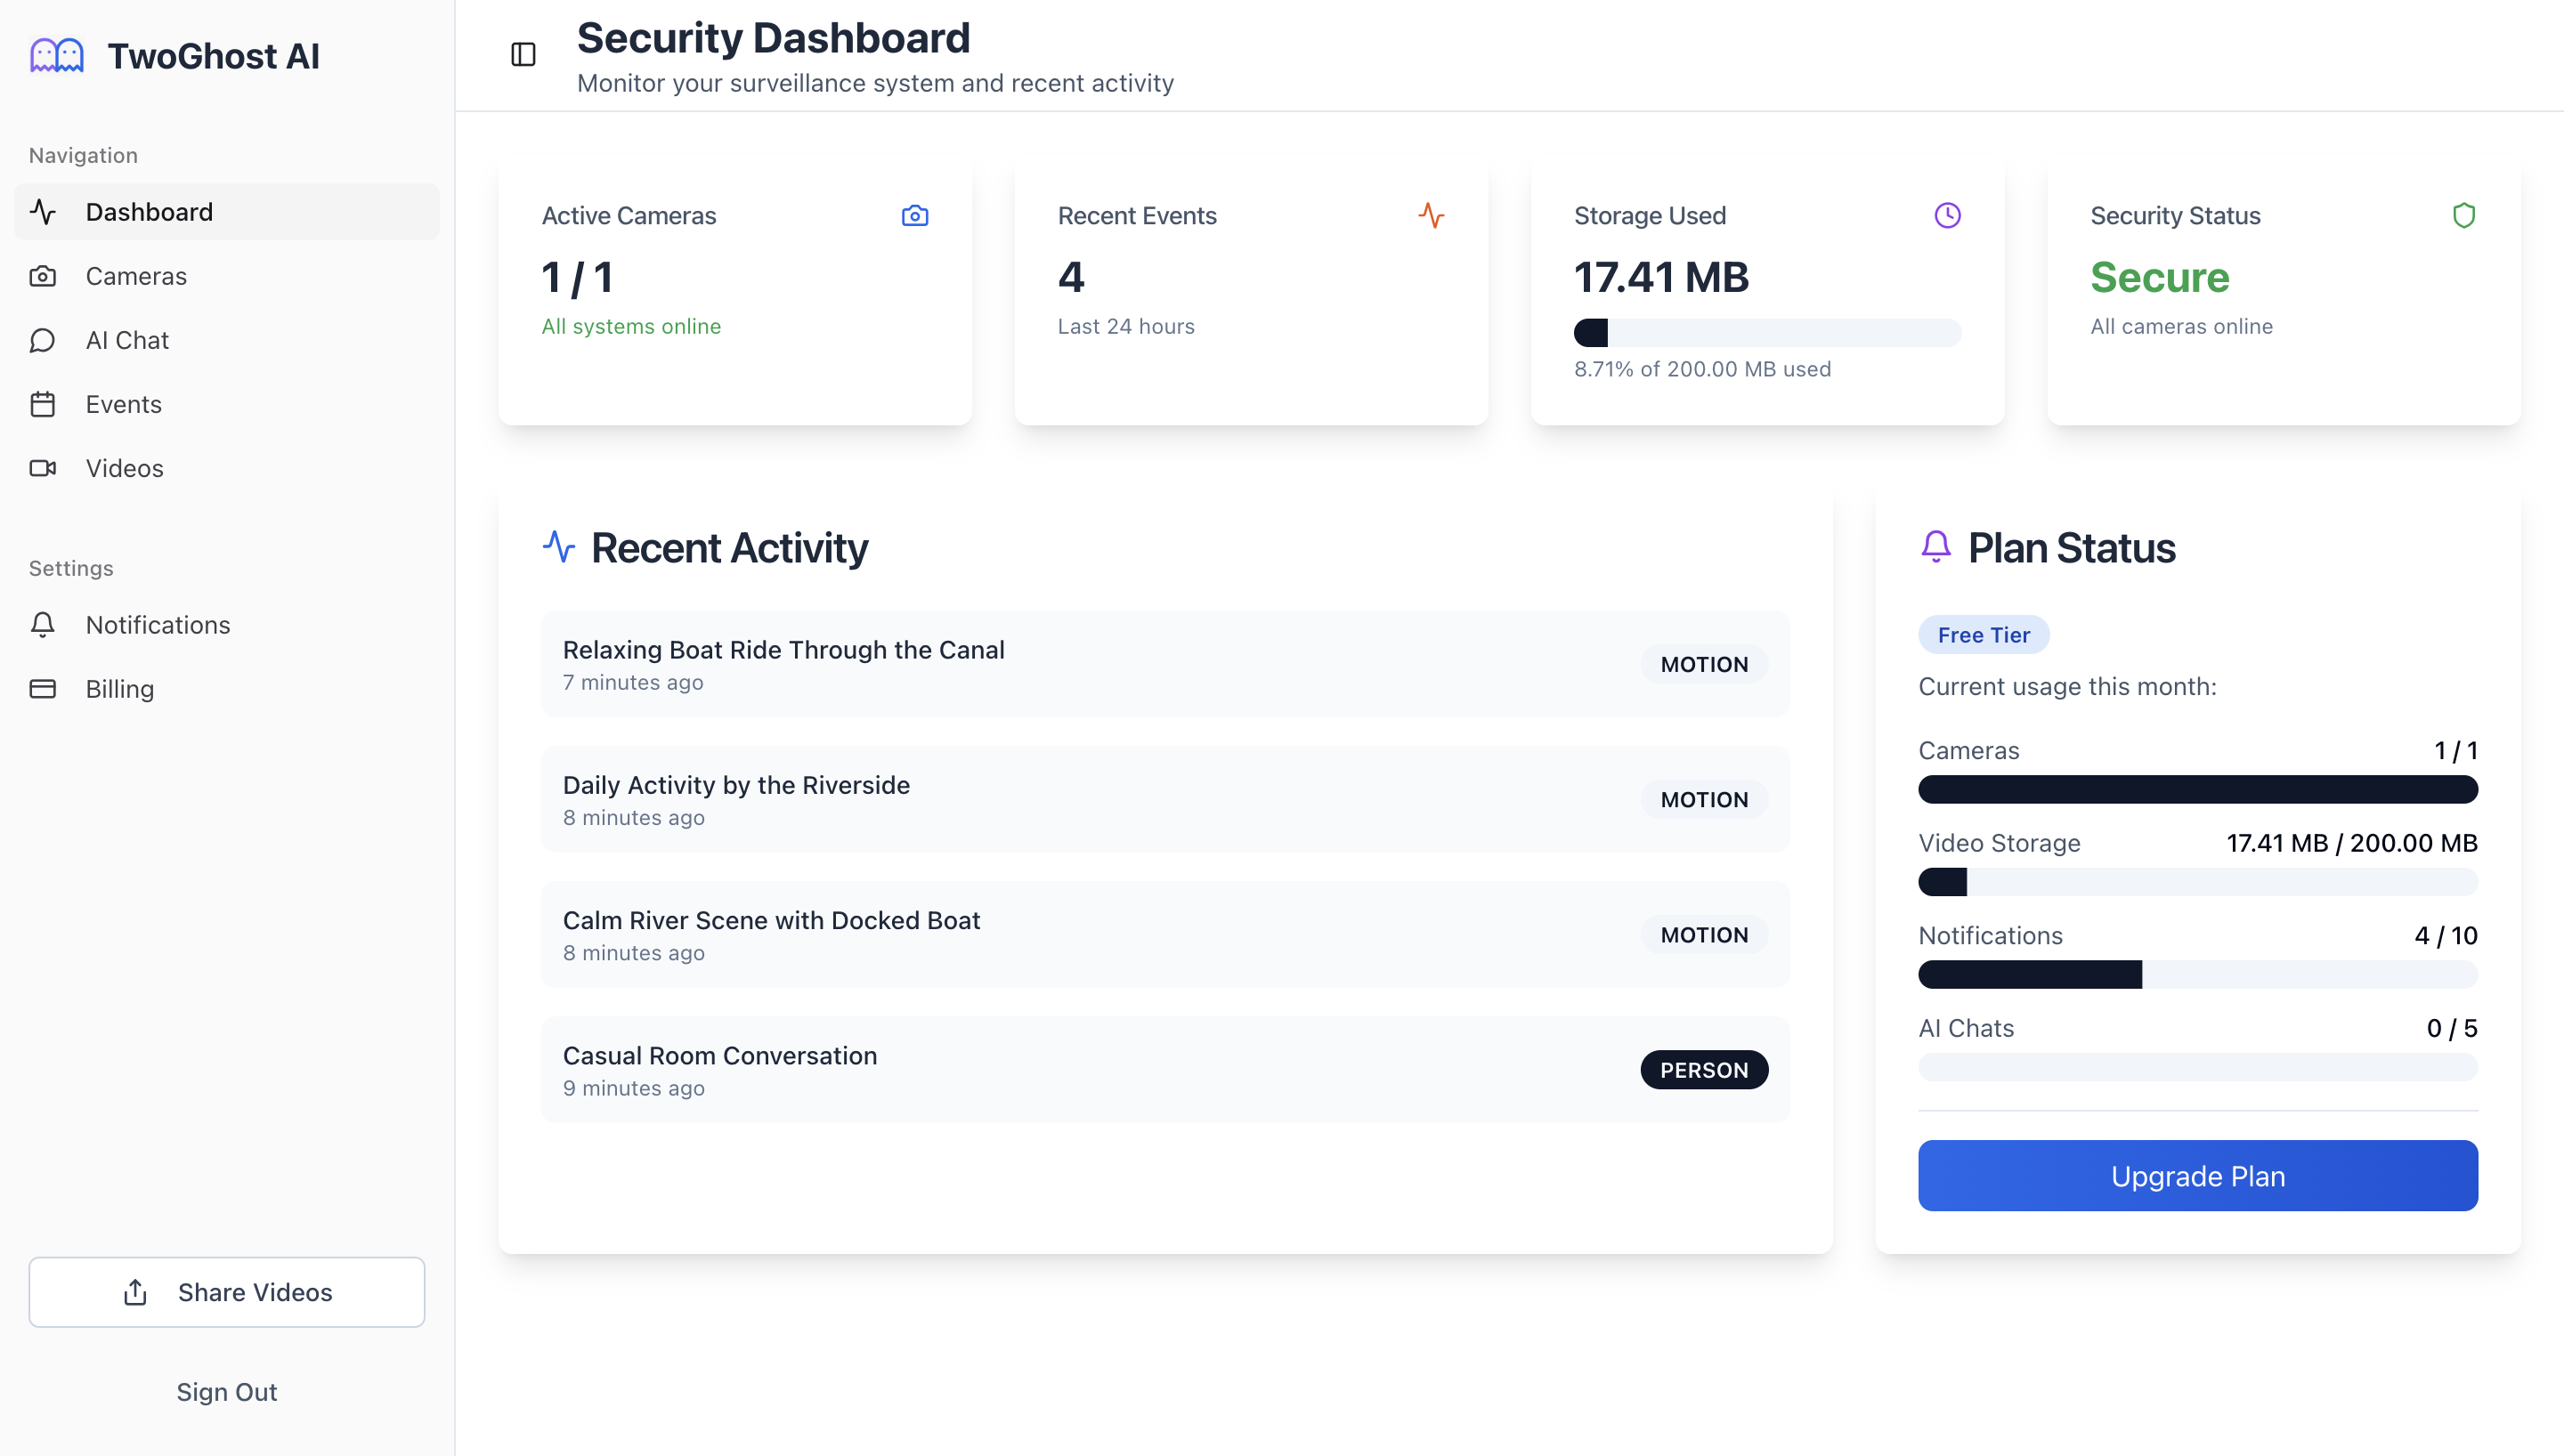Click the camera icon on Active Cameras card
The width and height of the screenshot is (2564, 1456).
tap(915, 215)
